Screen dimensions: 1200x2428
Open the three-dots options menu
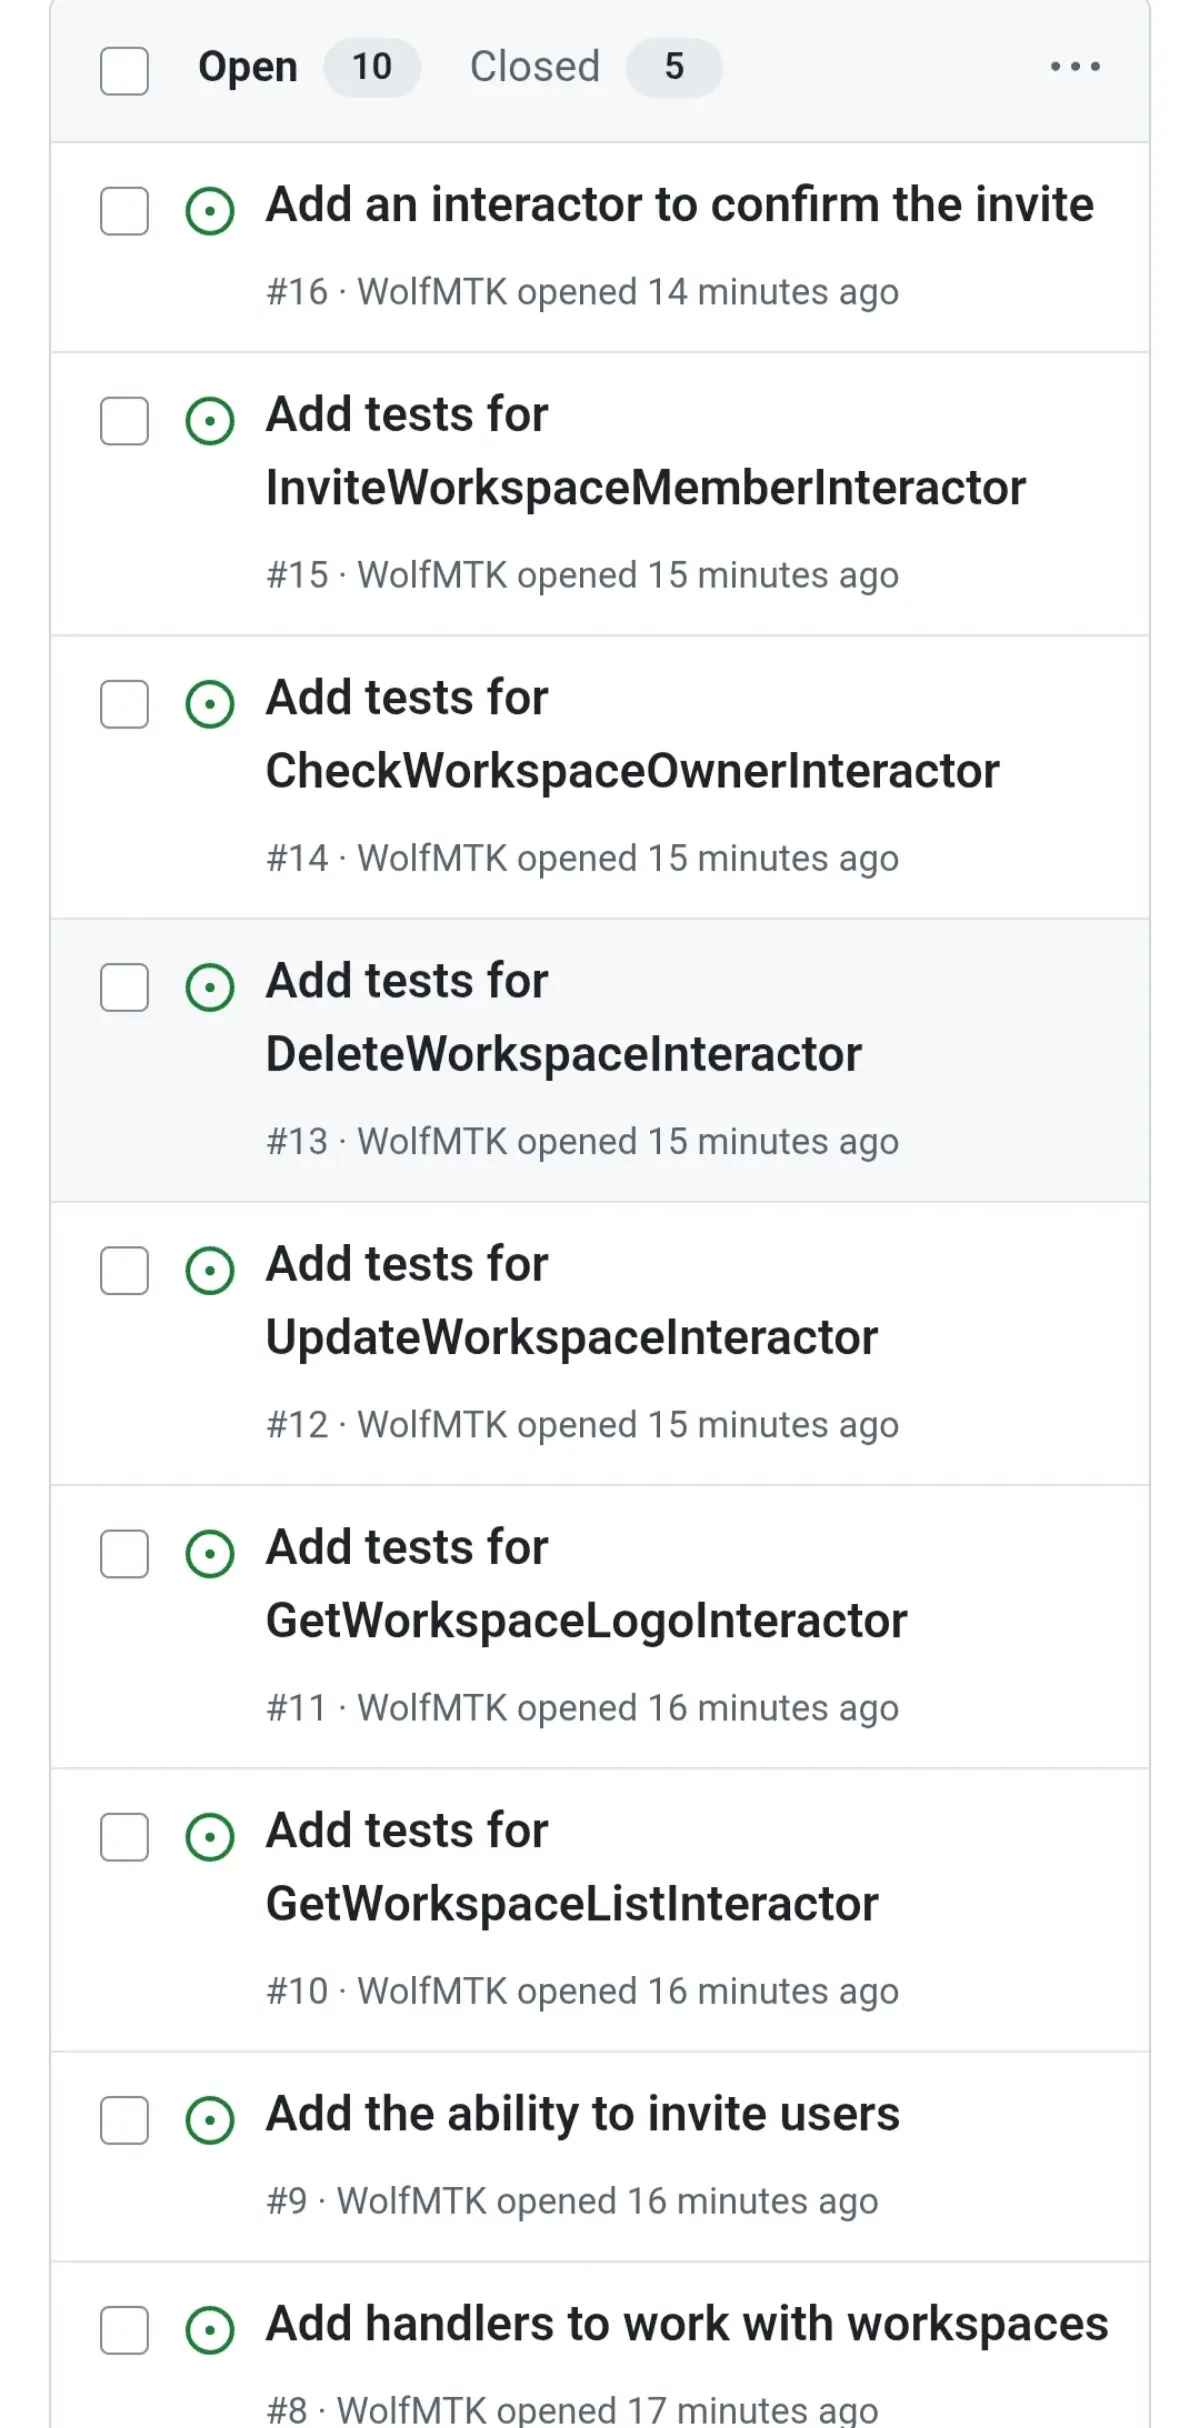1075,67
